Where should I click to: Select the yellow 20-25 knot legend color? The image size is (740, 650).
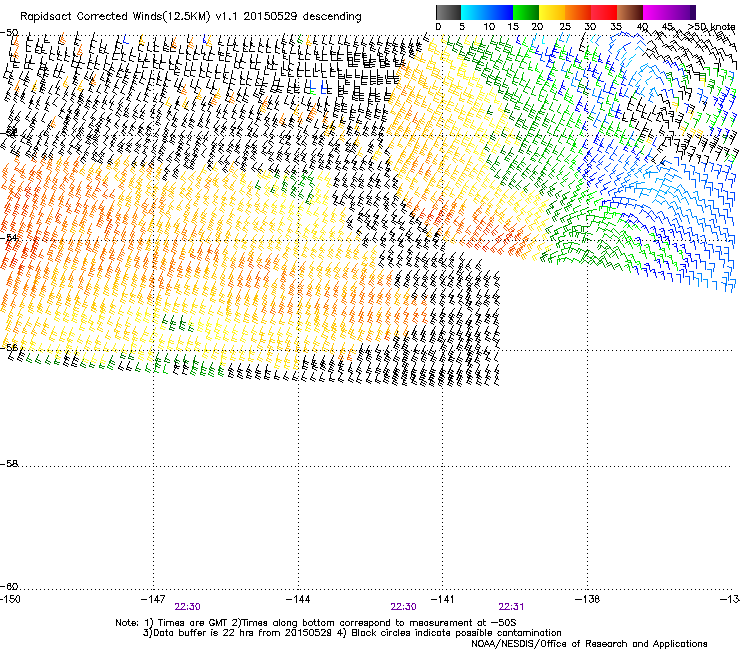tap(552, 12)
